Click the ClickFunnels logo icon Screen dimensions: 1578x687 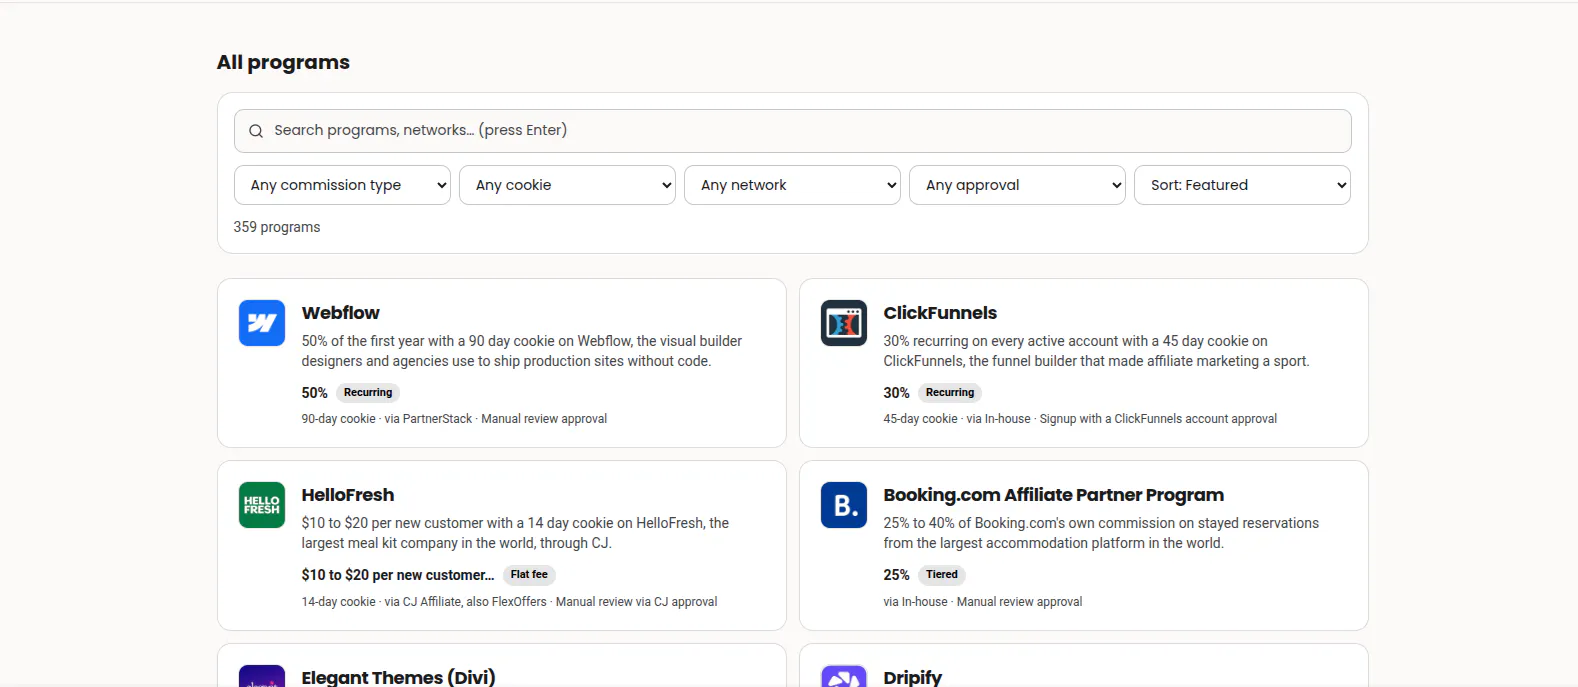click(x=844, y=323)
